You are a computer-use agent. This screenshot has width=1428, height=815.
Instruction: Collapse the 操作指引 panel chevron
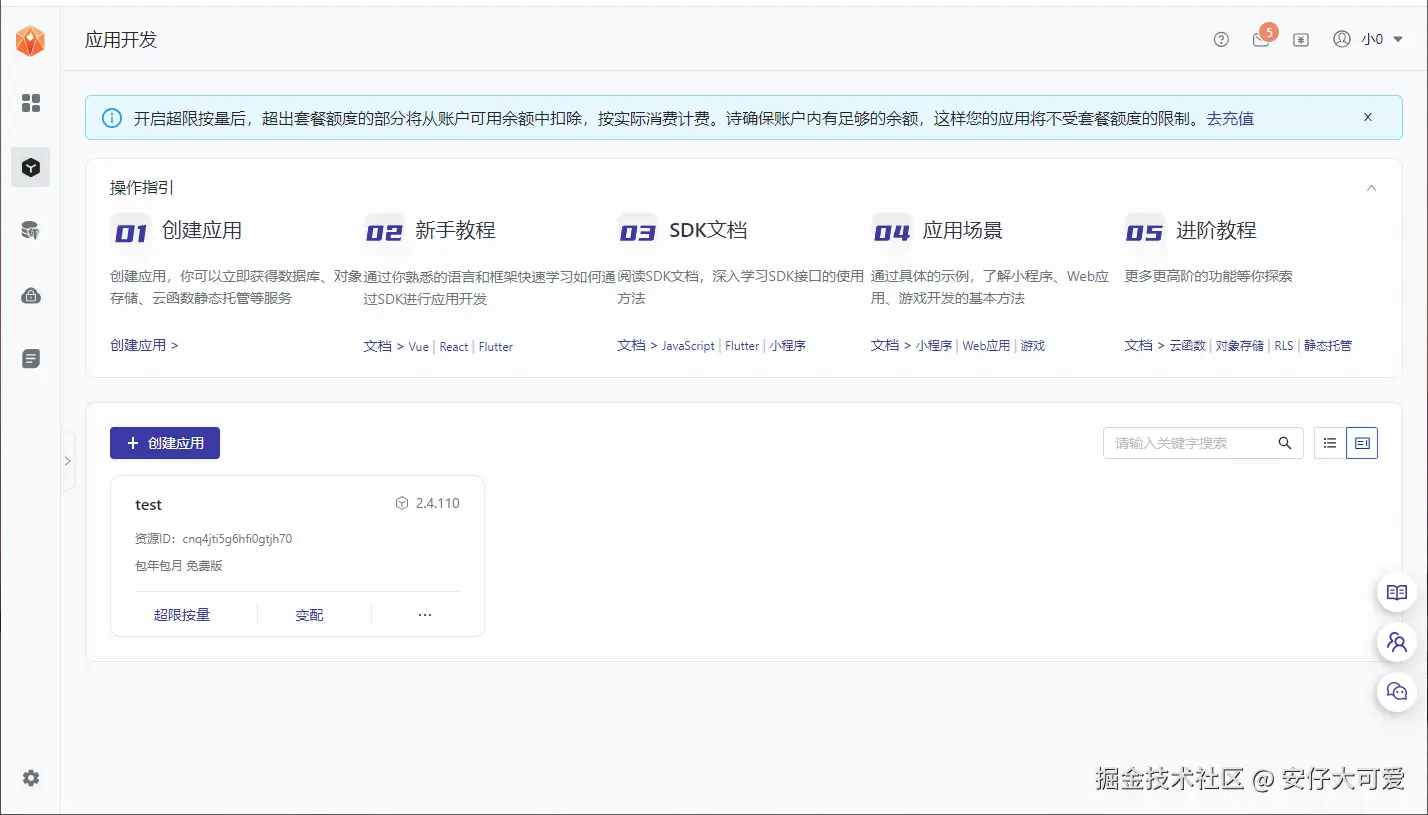[1371, 187]
